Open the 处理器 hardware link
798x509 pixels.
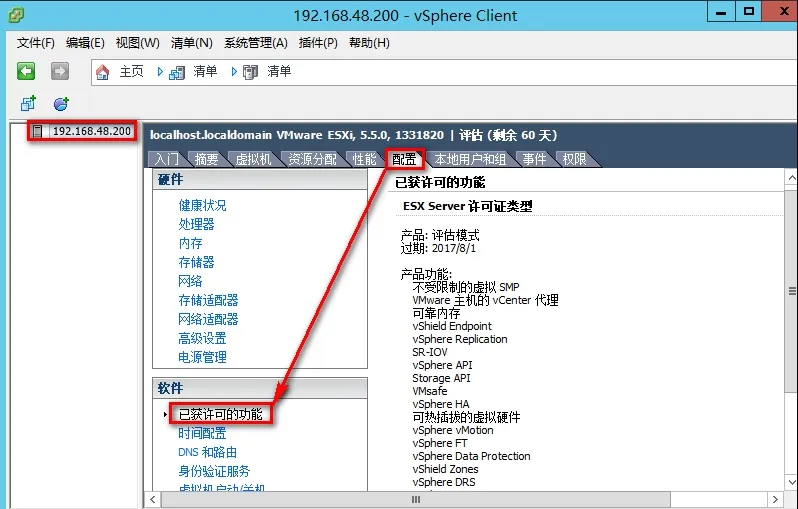(196, 224)
